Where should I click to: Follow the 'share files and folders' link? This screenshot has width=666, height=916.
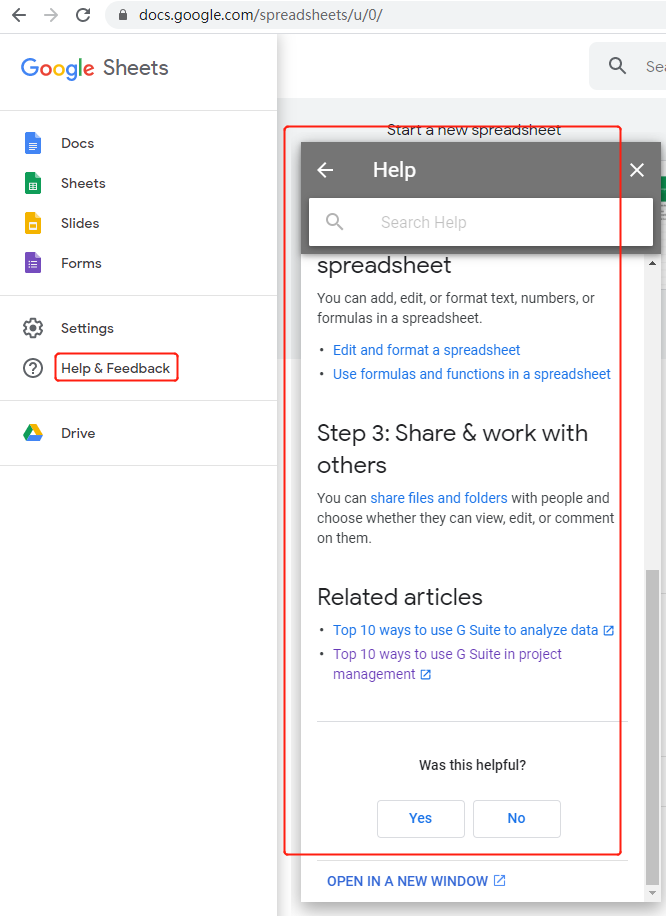(439, 498)
